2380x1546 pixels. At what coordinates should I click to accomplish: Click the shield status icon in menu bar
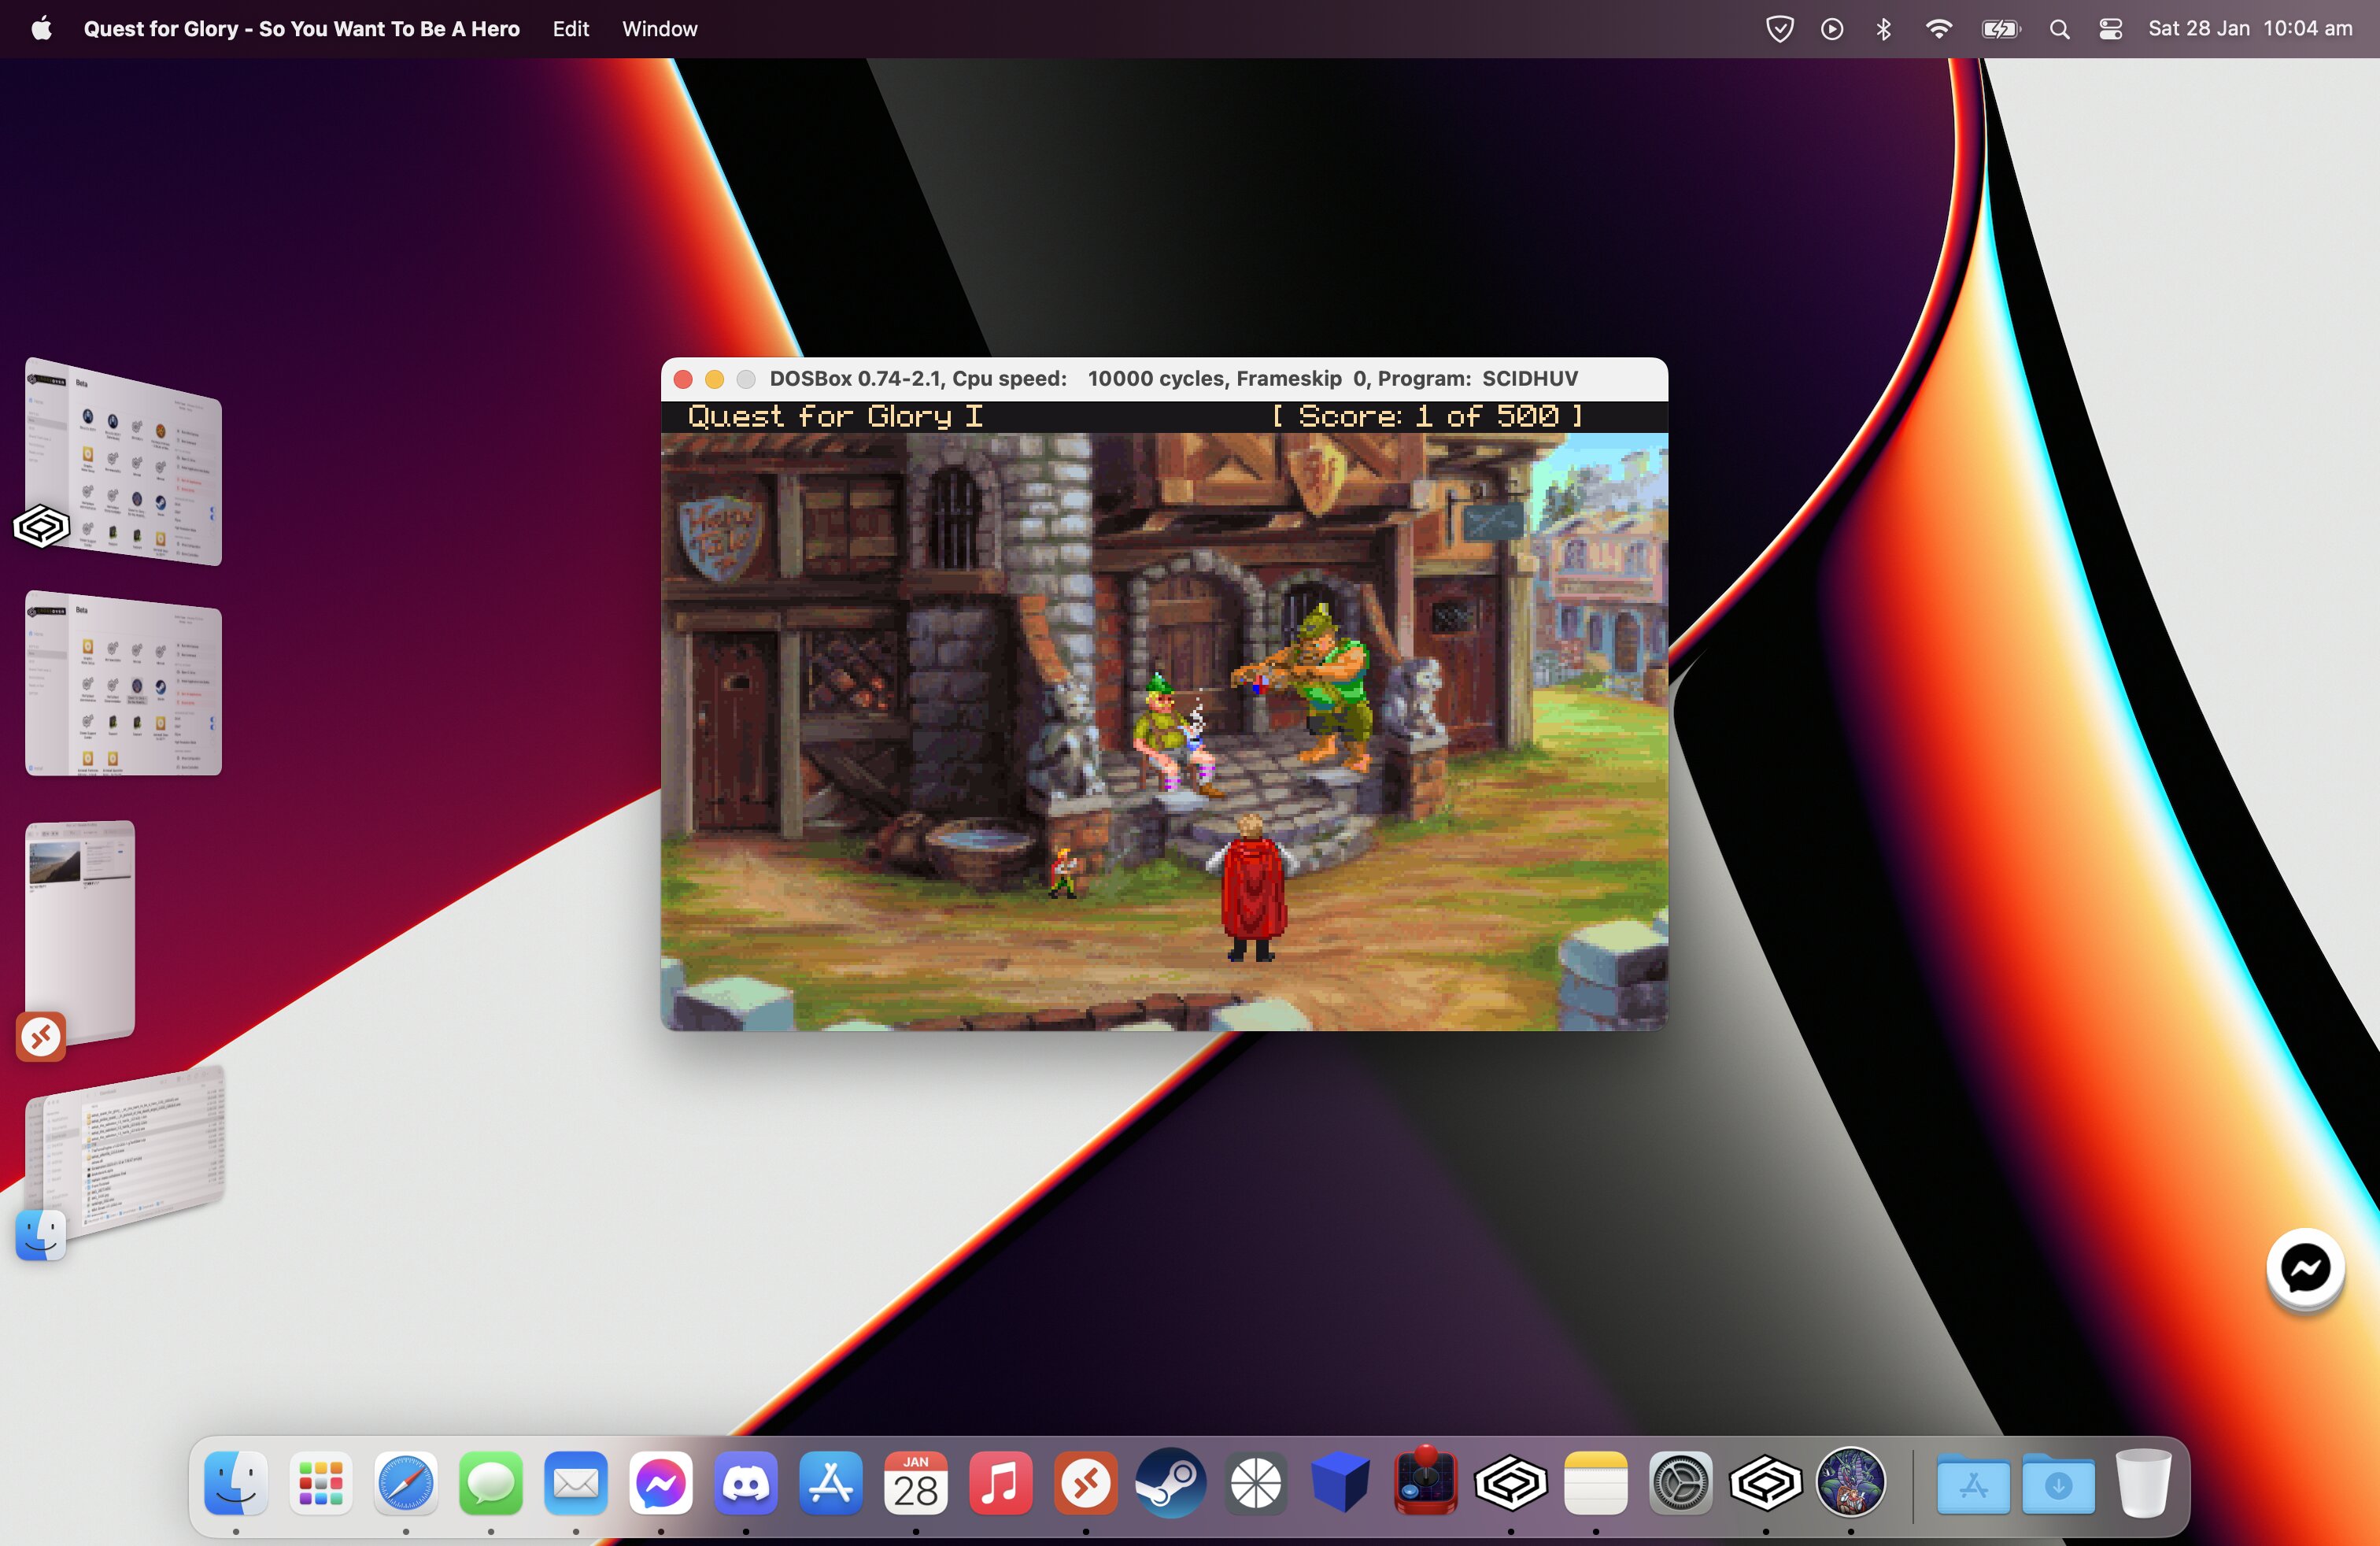[1779, 28]
